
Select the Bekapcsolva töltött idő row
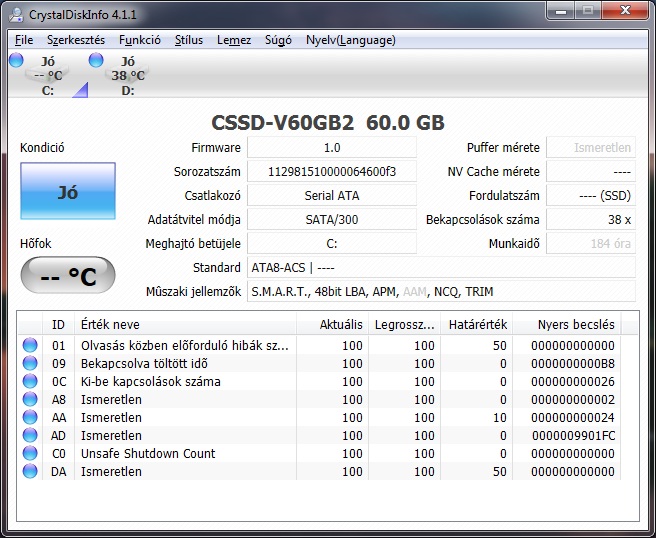coord(319,363)
